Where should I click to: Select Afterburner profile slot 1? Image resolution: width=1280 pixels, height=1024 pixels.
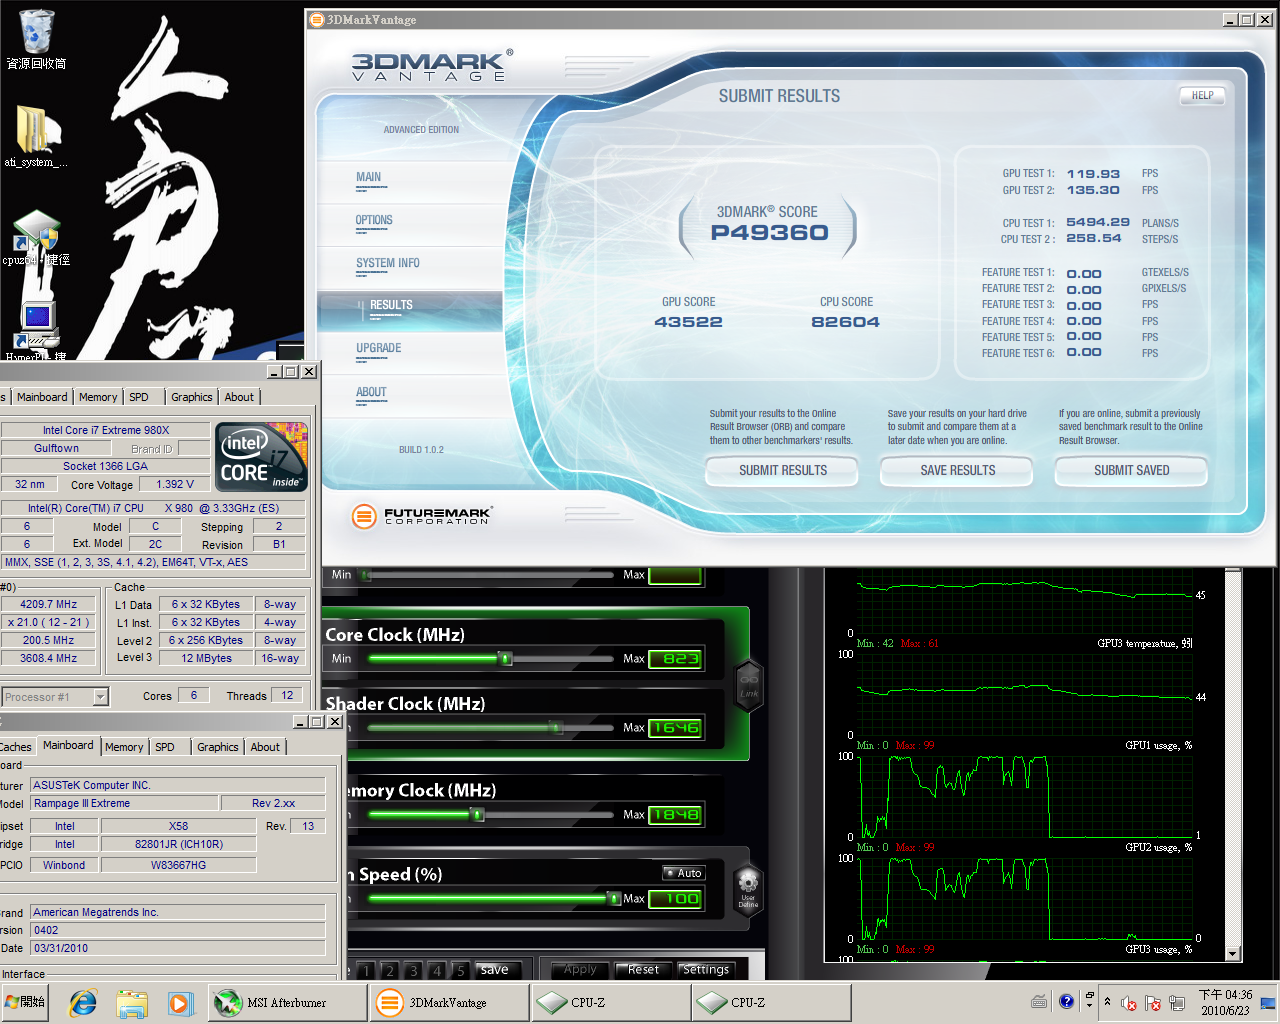pos(366,970)
